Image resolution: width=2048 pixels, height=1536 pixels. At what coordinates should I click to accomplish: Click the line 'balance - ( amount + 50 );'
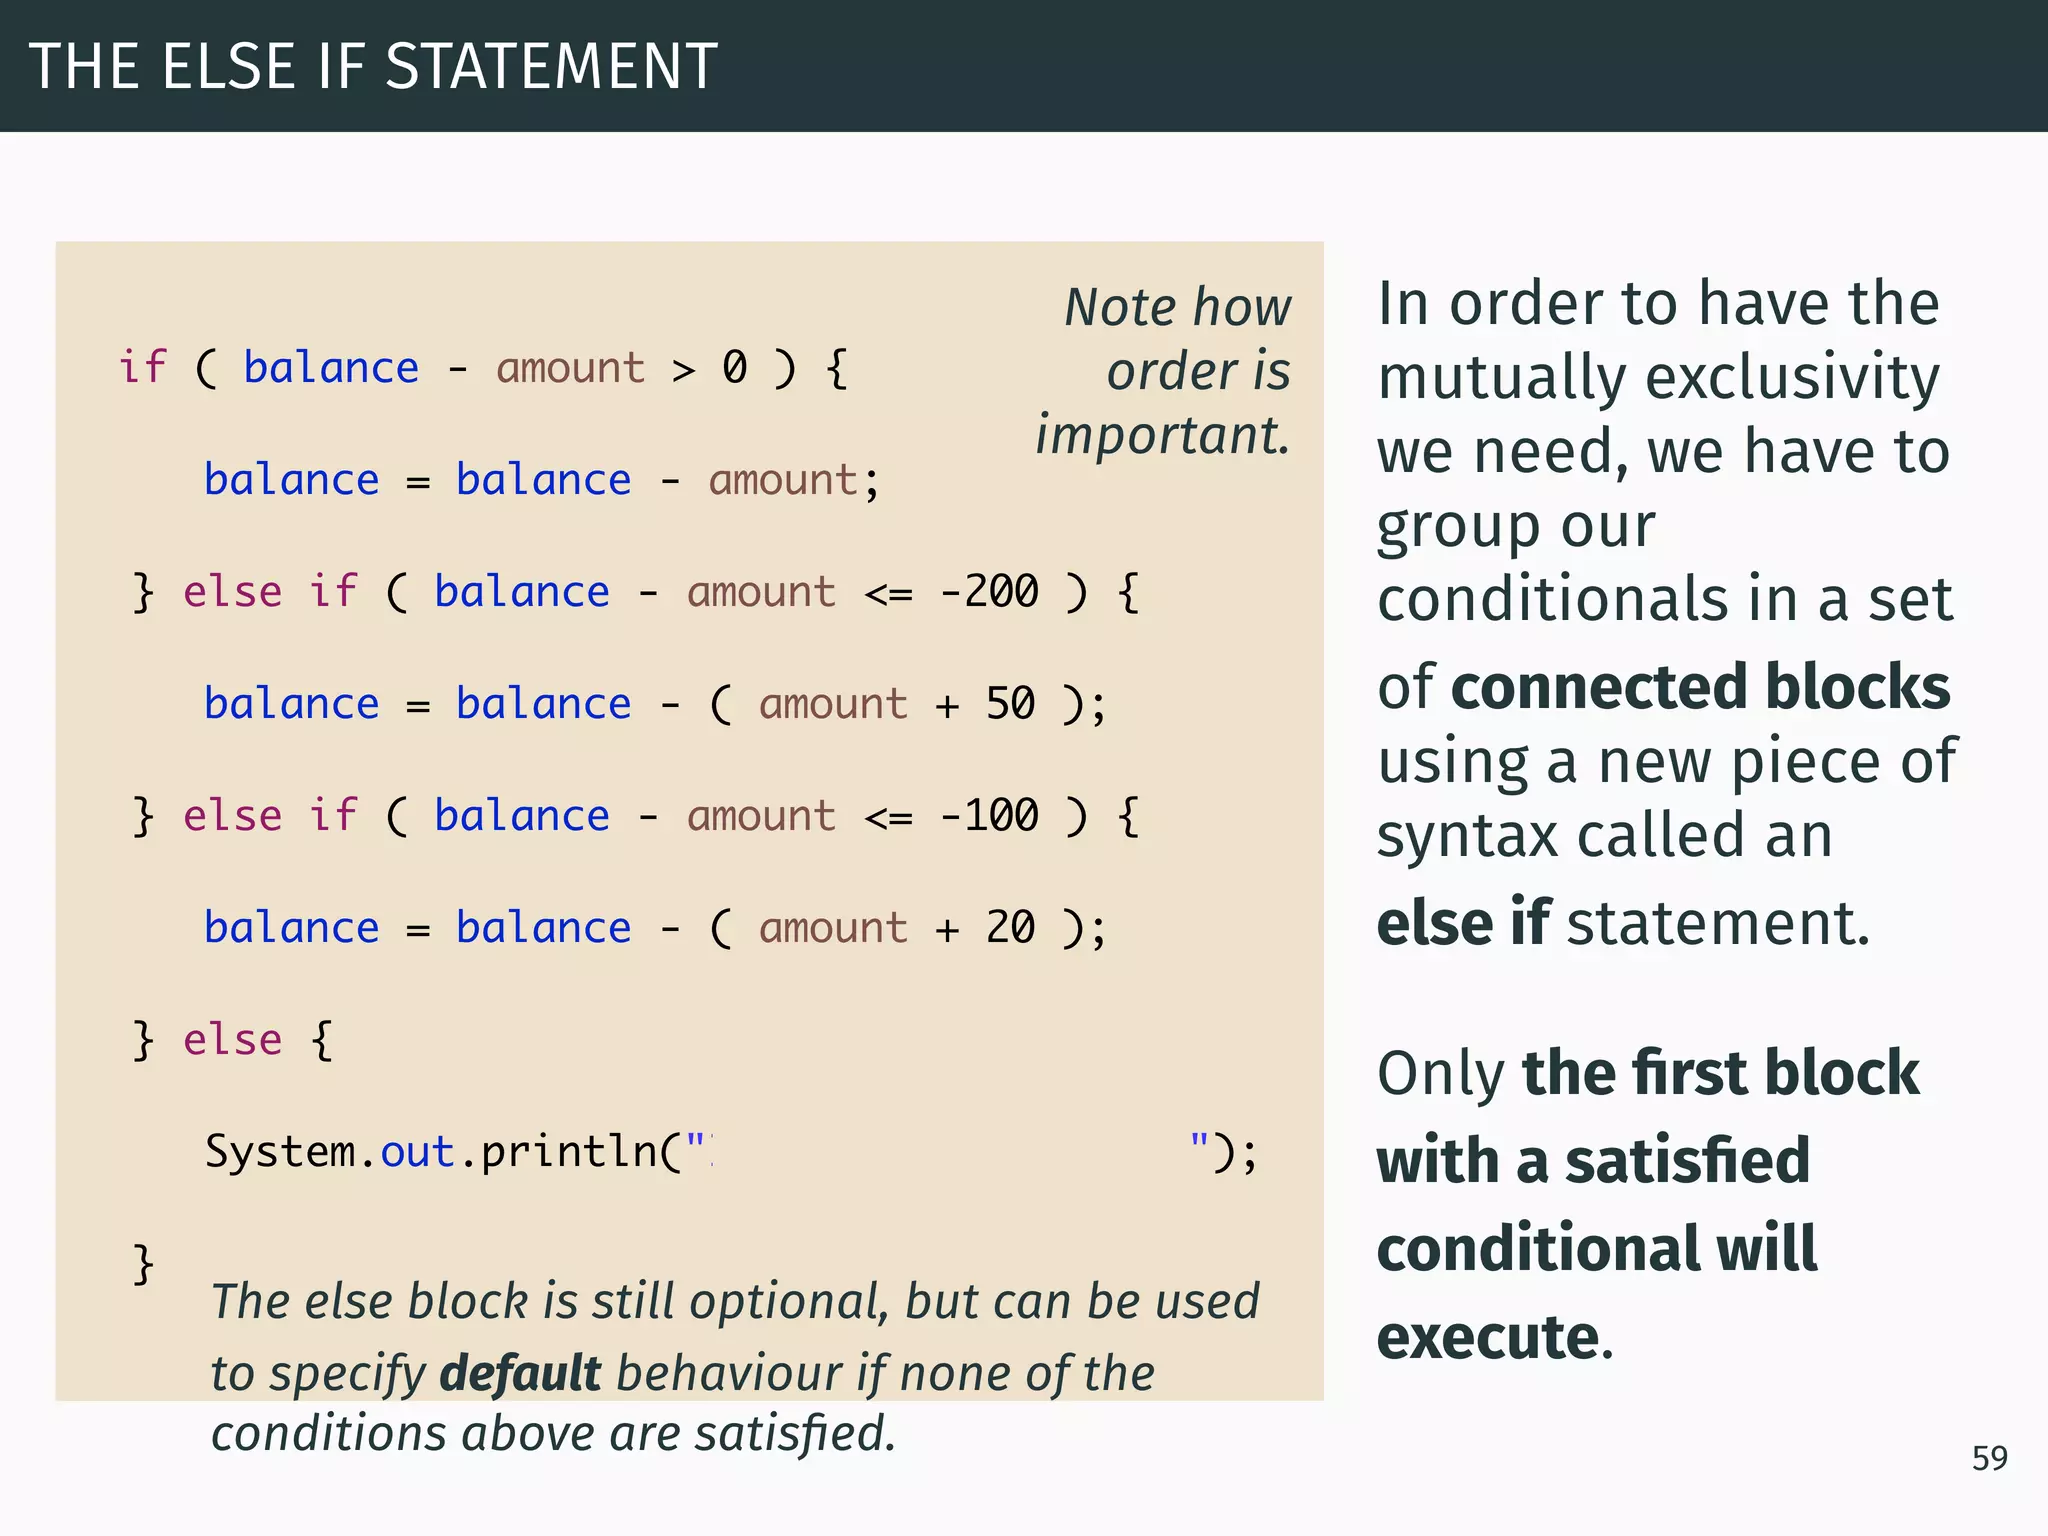[x=656, y=704]
